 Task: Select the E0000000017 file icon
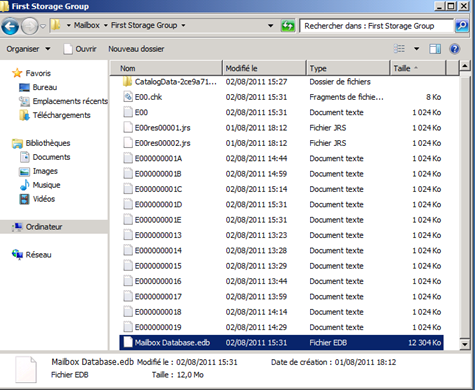128,296
